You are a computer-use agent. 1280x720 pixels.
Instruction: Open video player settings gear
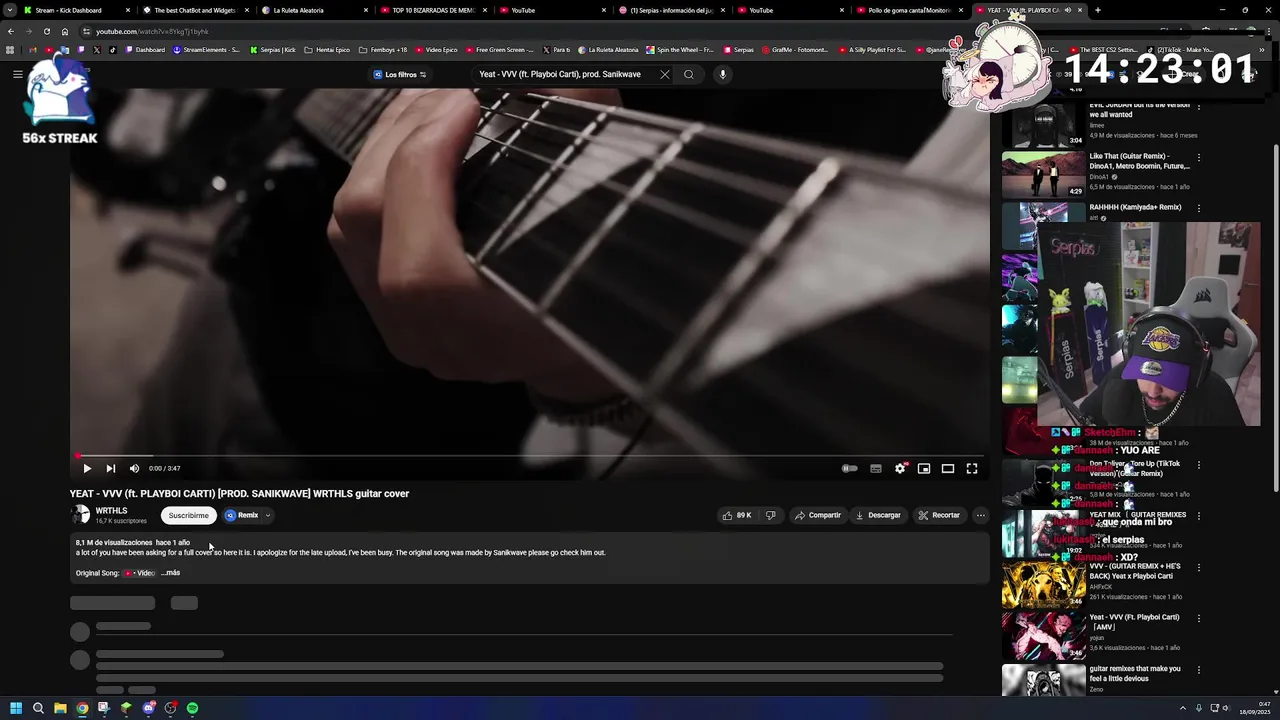900,468
